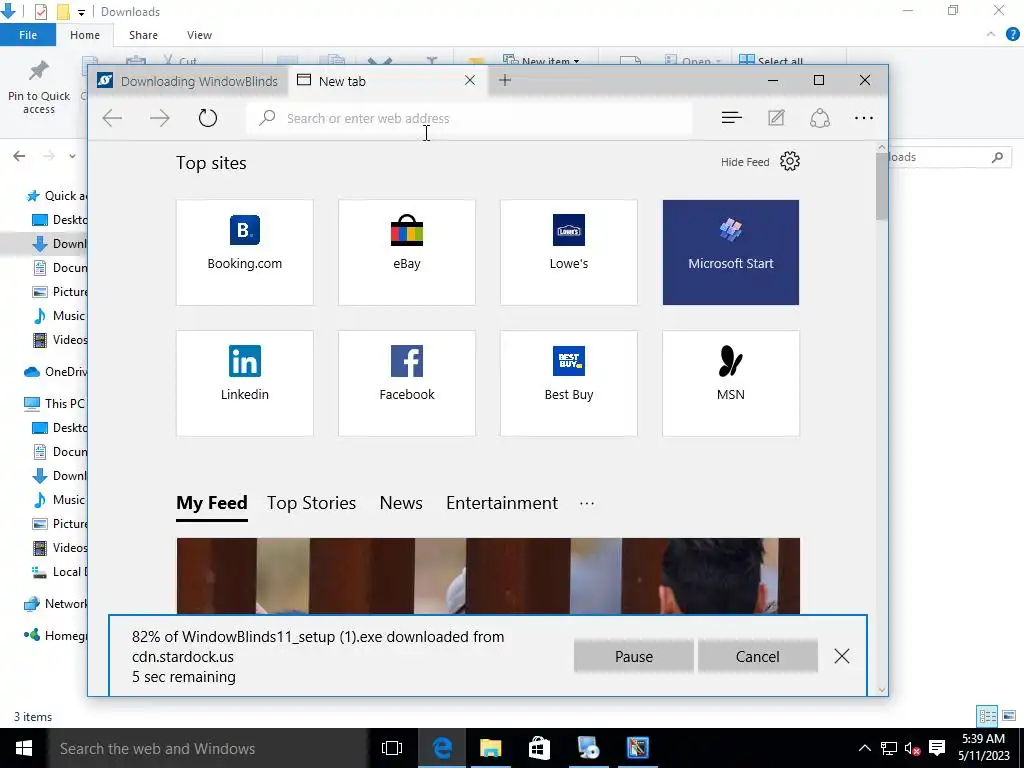Viewport: 1024px width, 768px height.
Task: Click Pin to Quick access in Explorer
Action: pos(39,88)
